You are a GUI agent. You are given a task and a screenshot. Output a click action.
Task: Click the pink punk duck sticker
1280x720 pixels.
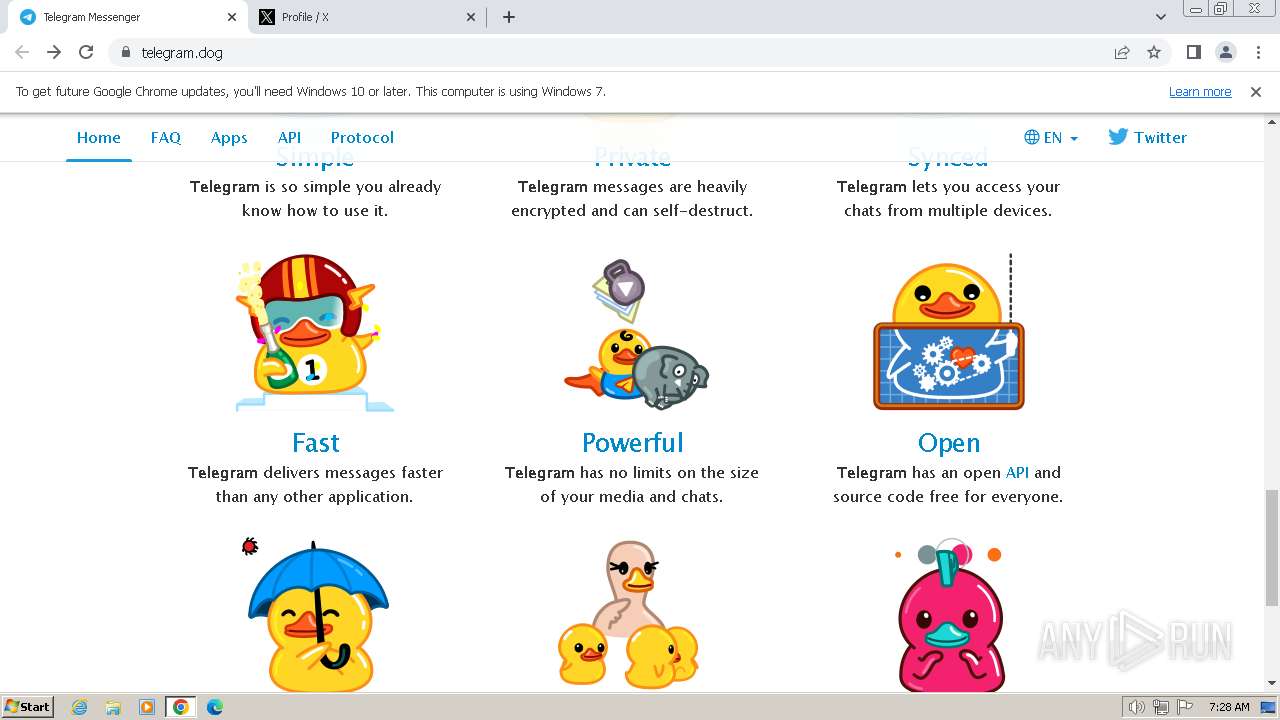coord(948,616)
